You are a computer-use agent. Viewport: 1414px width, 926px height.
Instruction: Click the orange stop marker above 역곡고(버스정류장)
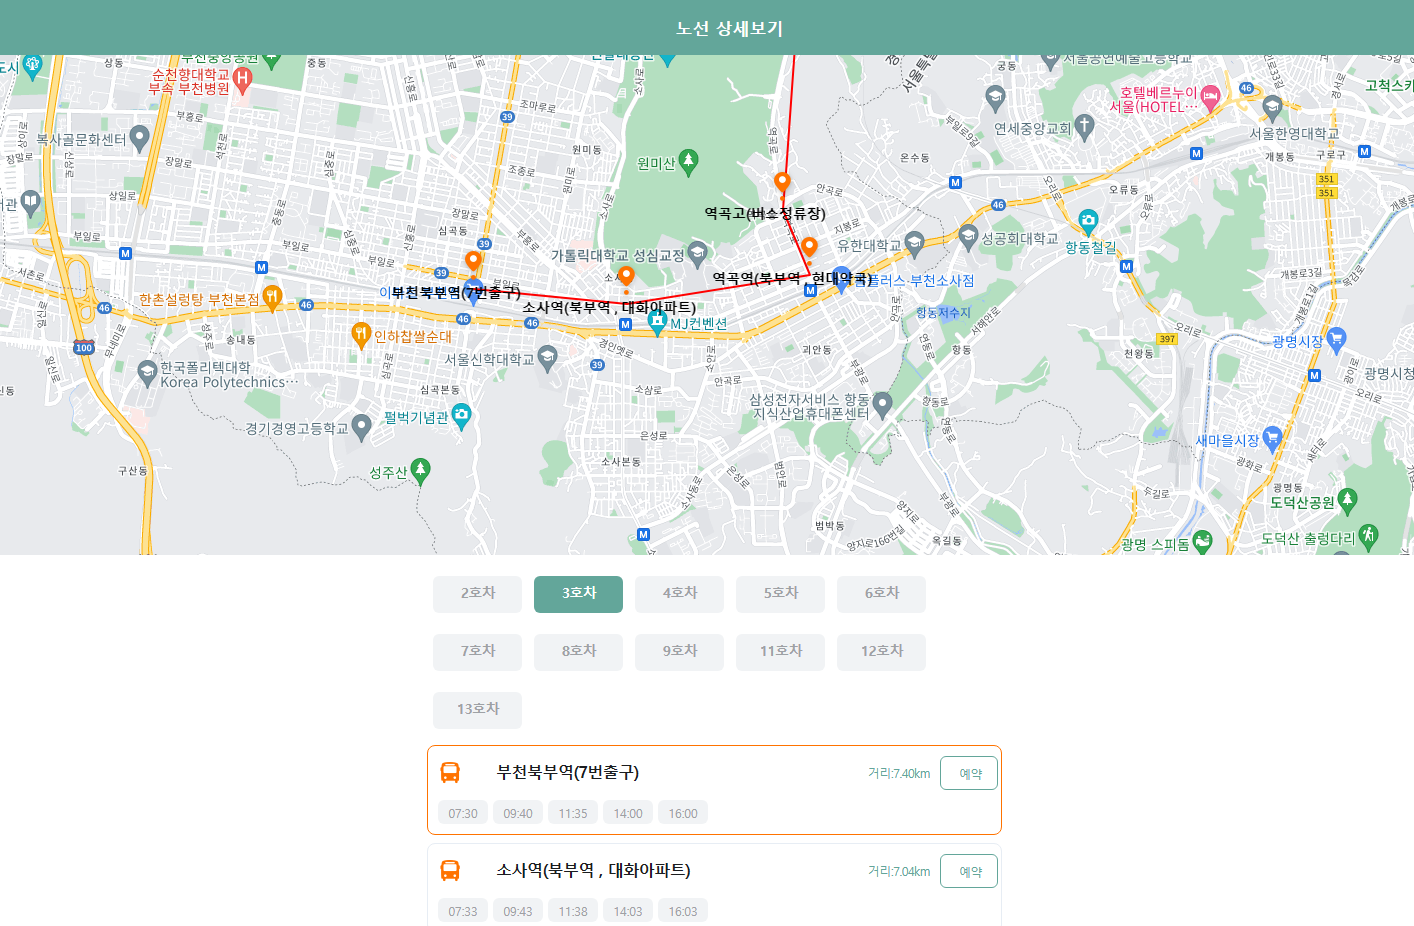(782, 184)
